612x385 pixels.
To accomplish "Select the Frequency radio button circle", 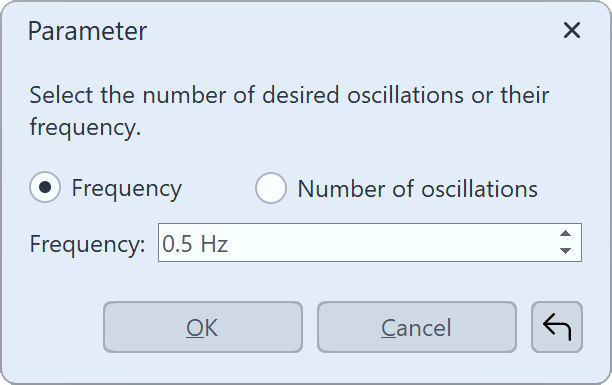I will pyautogui.click(x=45, y=187).
